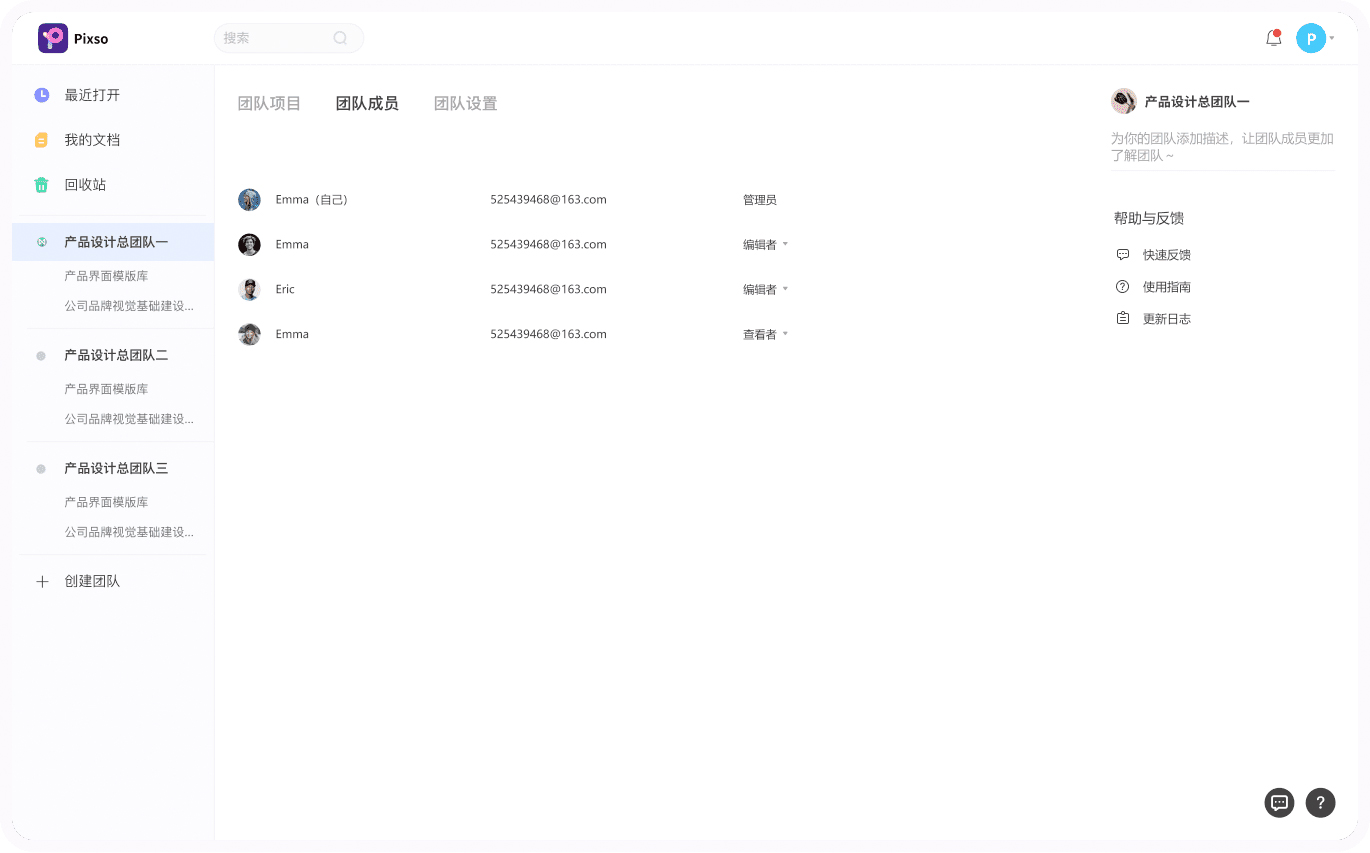Click the plus icon to create team
Screen dimensions: 1370x853
pos(42,581)
